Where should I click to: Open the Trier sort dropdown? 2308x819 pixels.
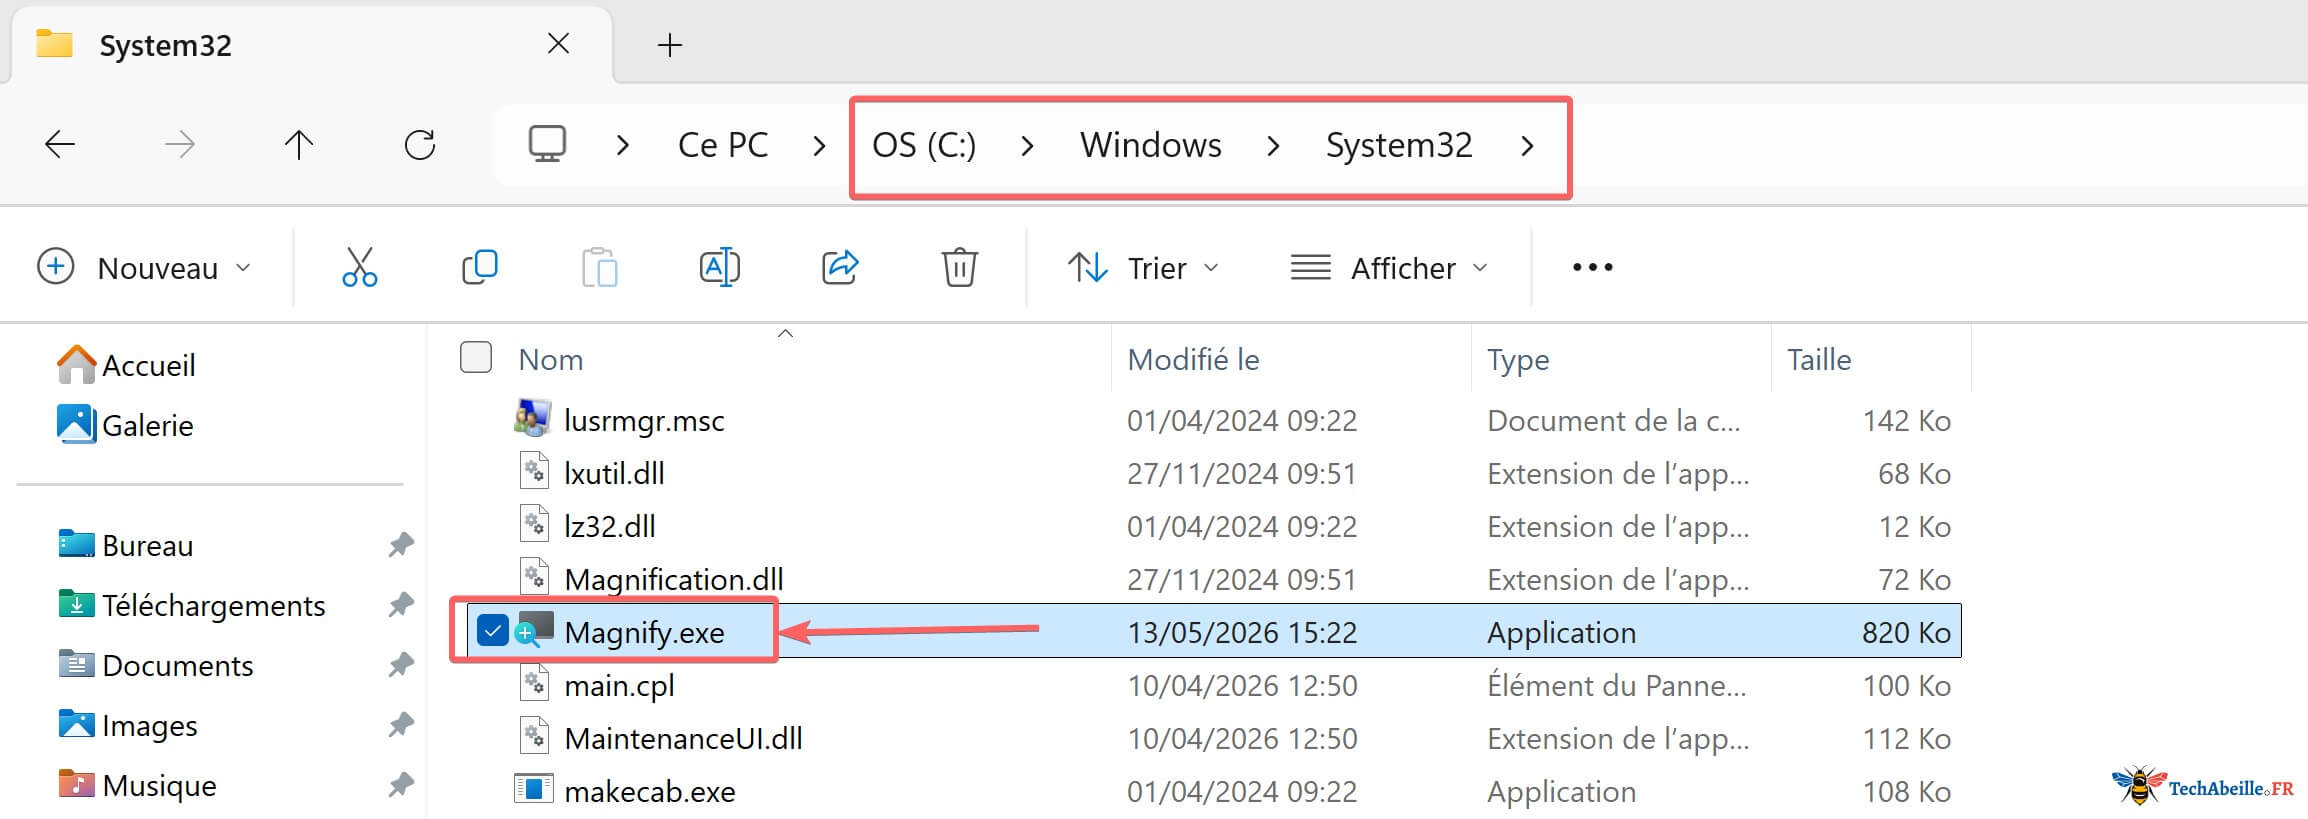pos(1144,267)
